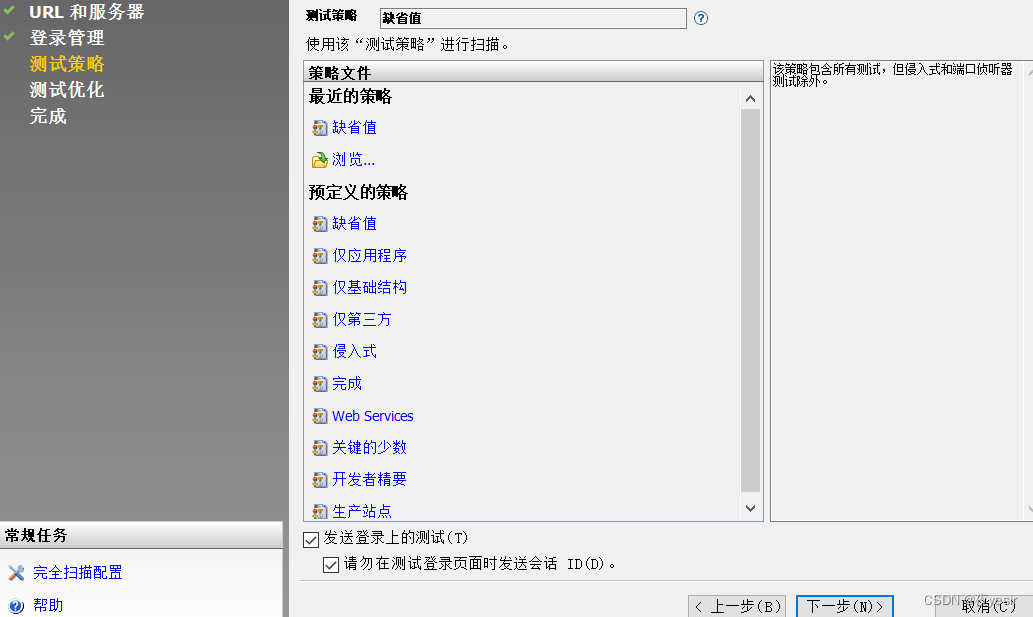Click the policy list scroll up arrow

pos(750,99)
